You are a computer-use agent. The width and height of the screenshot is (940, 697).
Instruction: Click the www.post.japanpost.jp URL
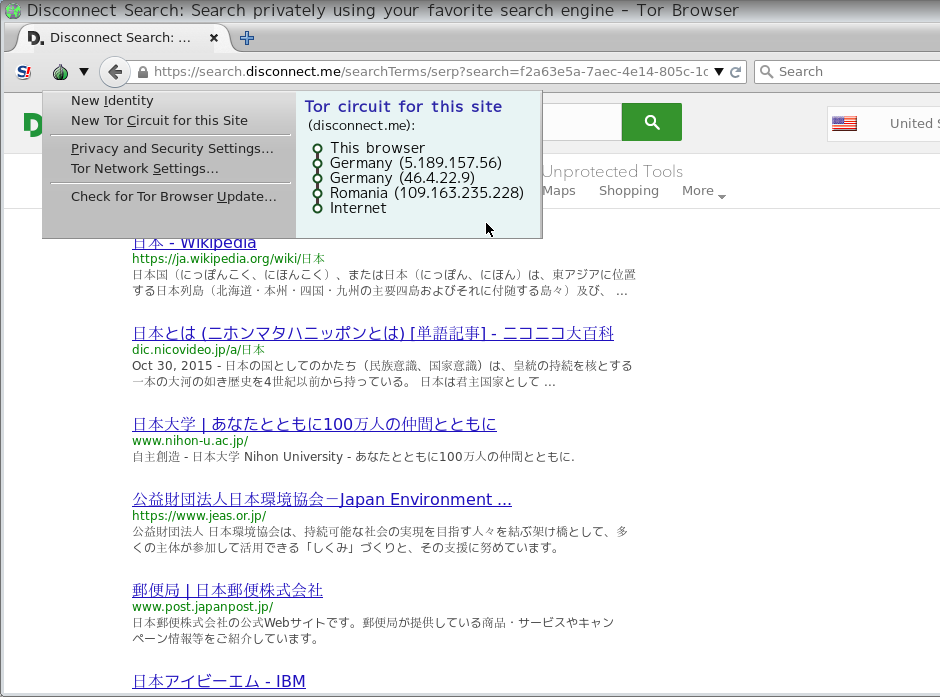point(203,607)
